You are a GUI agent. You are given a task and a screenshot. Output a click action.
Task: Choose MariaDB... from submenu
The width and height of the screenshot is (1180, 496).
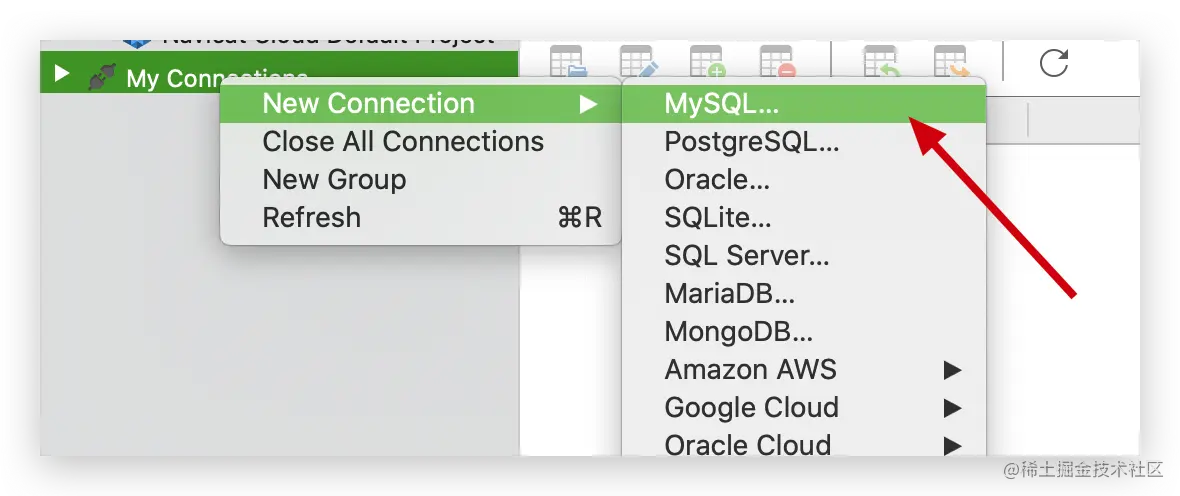point(804,294)
